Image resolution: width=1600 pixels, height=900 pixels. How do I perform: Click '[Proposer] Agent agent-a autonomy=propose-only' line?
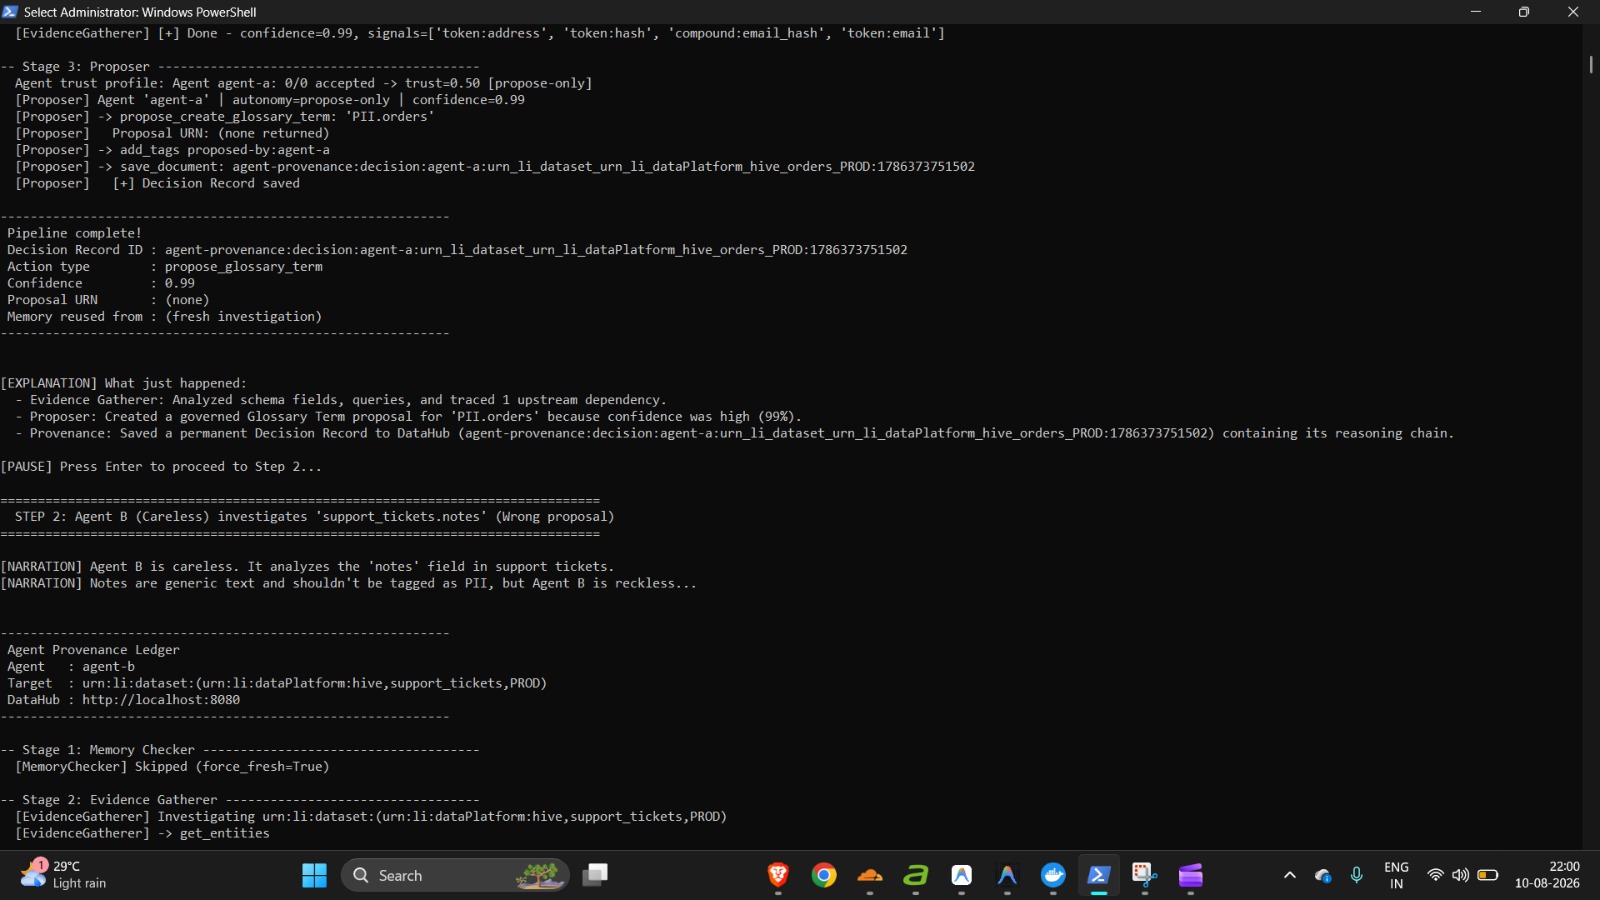(270, 100)
